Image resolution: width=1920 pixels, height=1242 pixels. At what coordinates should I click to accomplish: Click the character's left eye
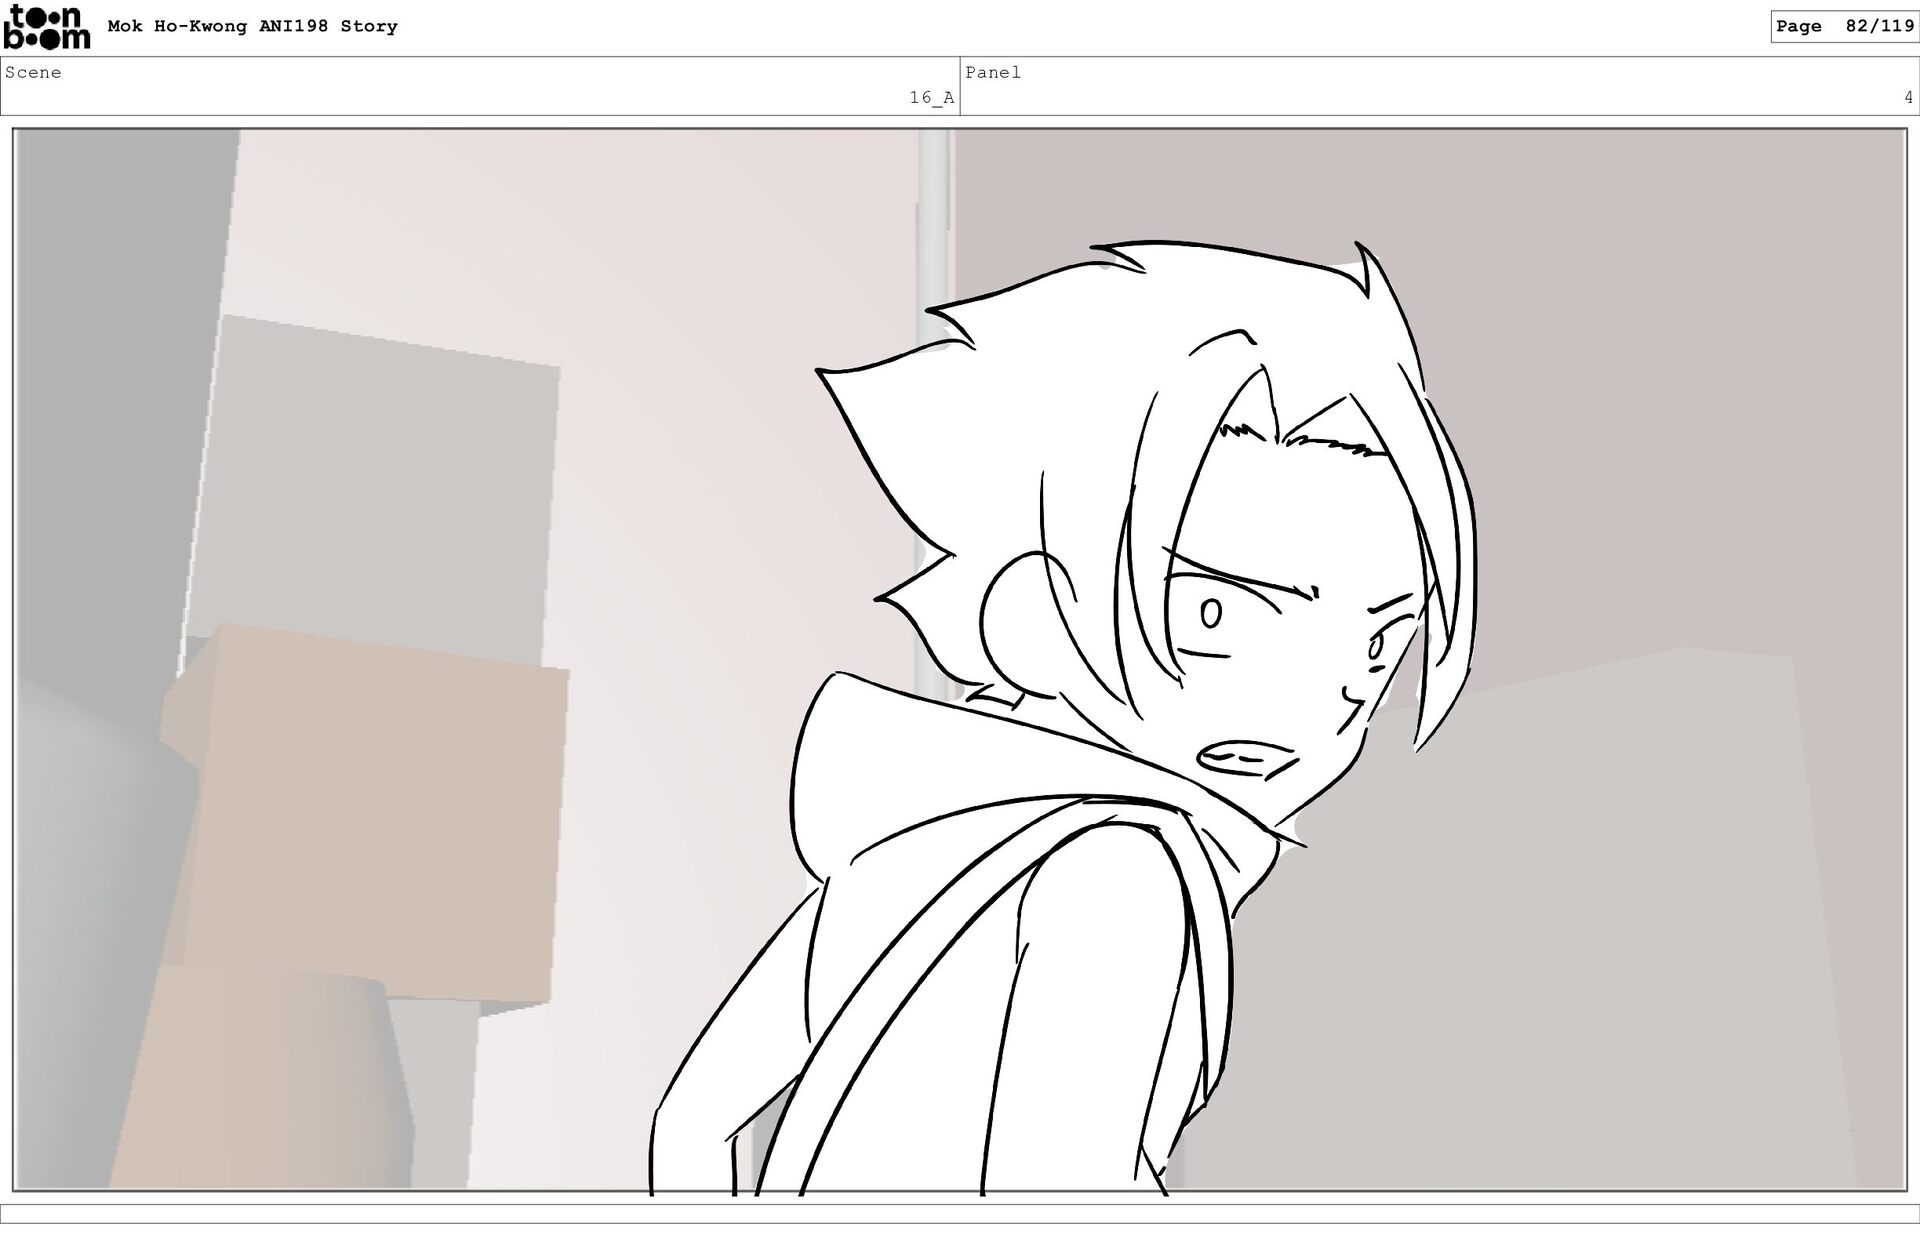click(1210, 613)
